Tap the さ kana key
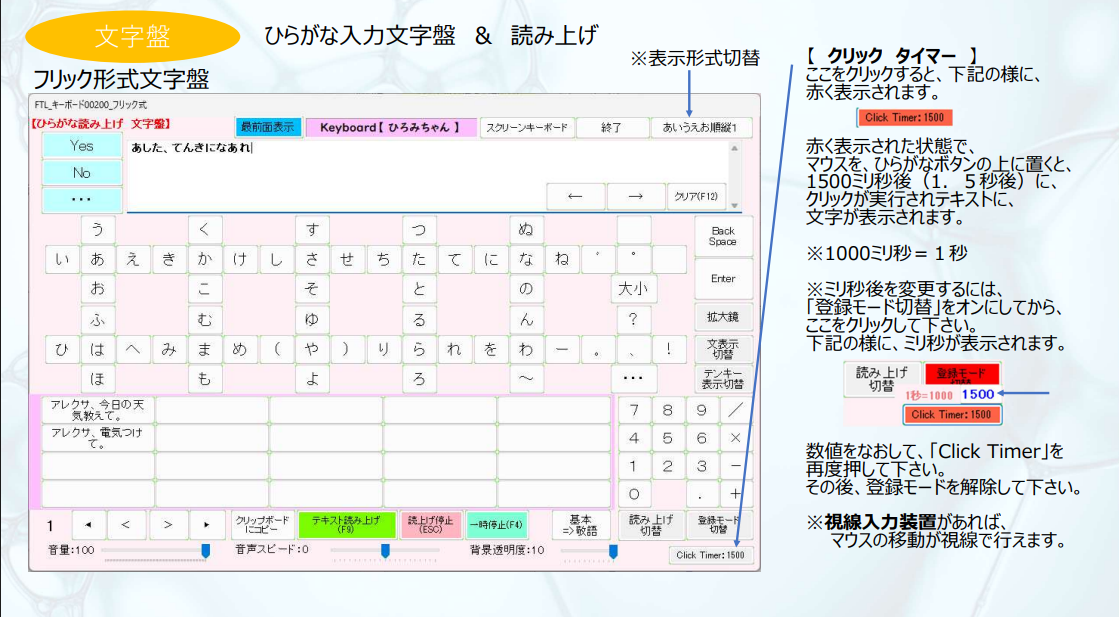1119x617 pixels. coord(312,260)
